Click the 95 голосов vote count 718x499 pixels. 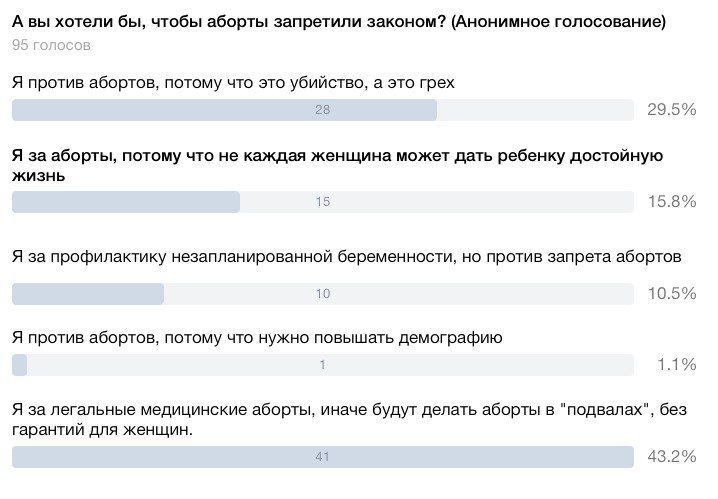(51, 45)
